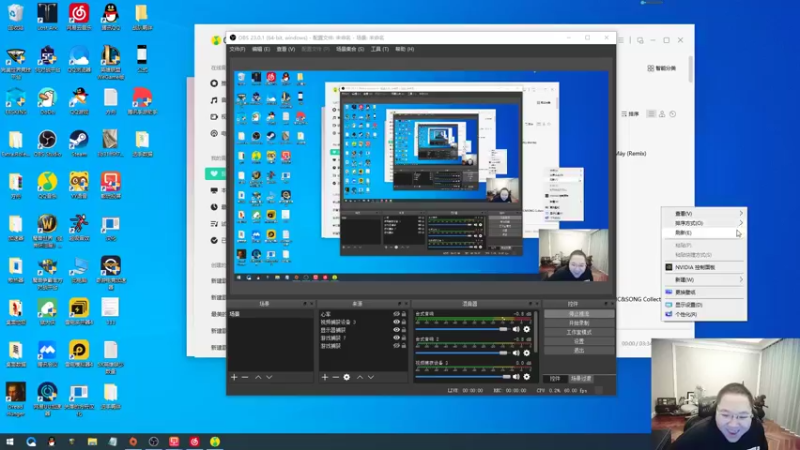Open 编辑(E) menu in OBS
The image size is (800, 450).
point(261,49)
